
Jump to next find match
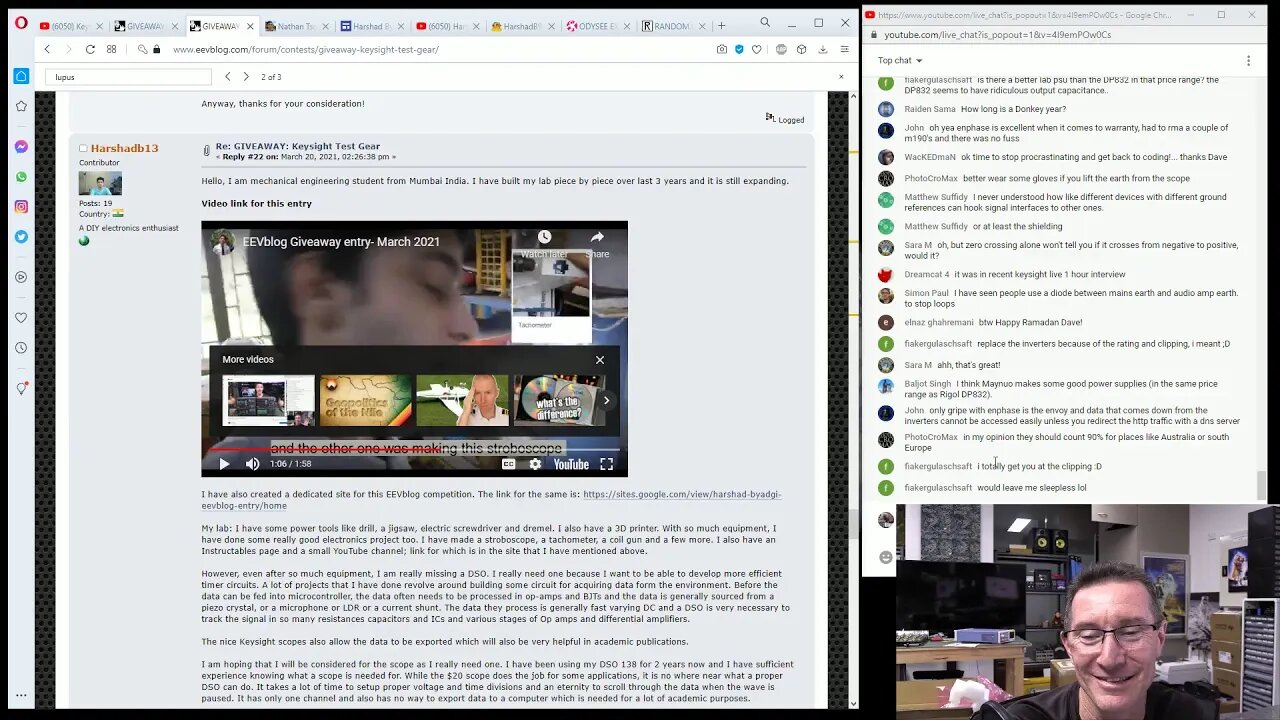click(246, 77)
